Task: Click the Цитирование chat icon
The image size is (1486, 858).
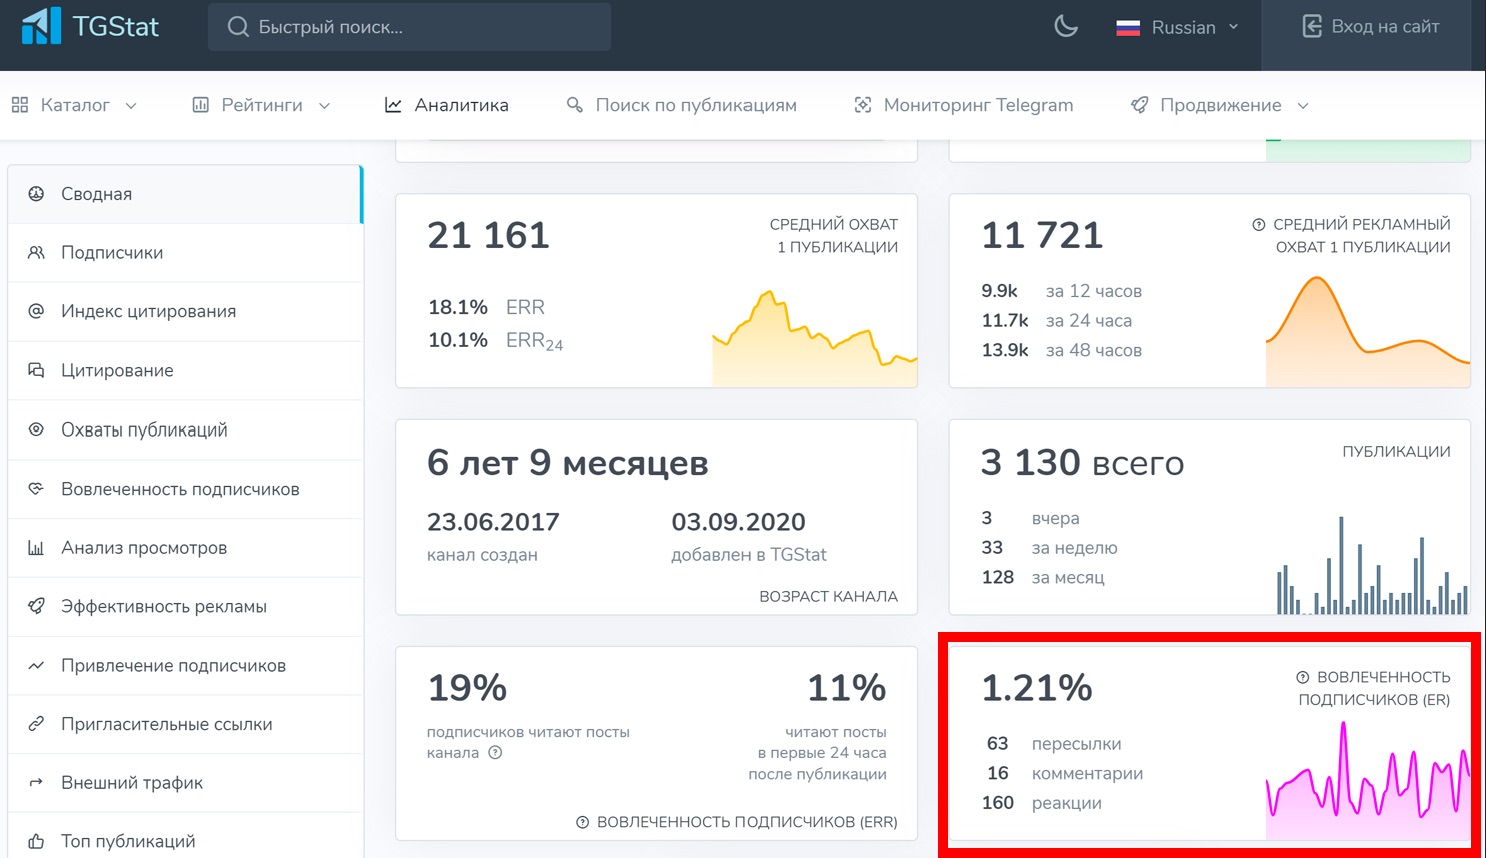Action: 36,370
